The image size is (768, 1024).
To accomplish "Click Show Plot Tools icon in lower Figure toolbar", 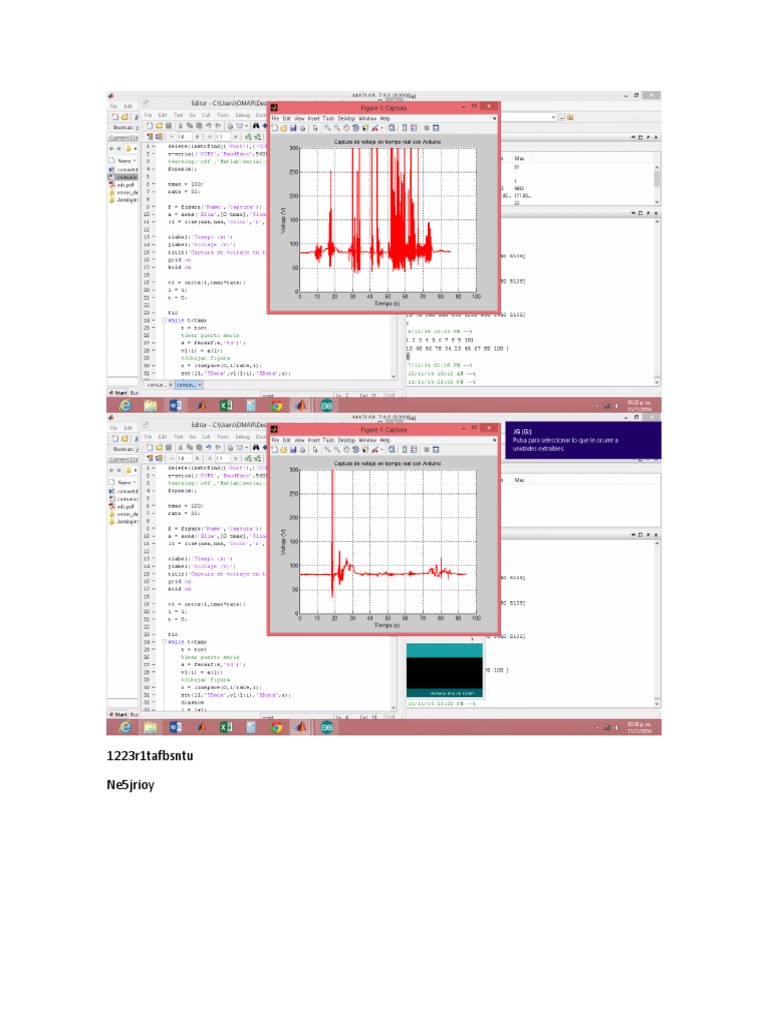I will point(436,449).
